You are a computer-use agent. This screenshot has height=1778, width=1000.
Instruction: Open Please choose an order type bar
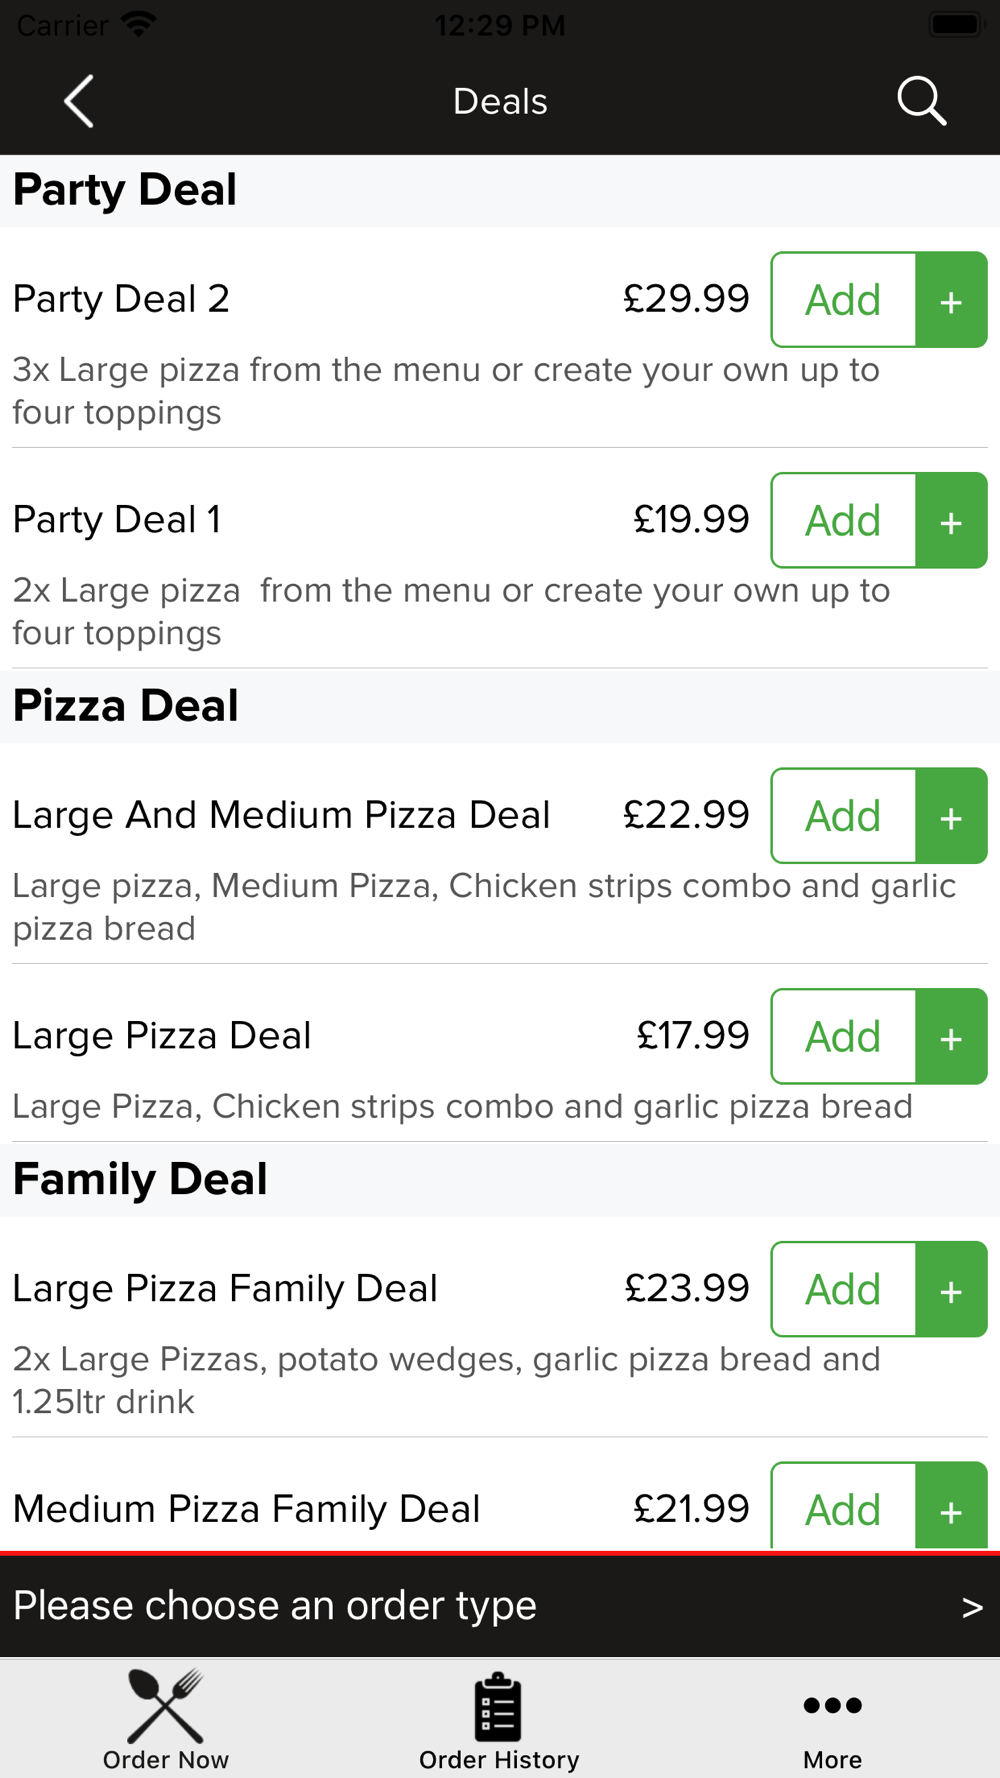pyautogui.click(x=500, y=1606)
